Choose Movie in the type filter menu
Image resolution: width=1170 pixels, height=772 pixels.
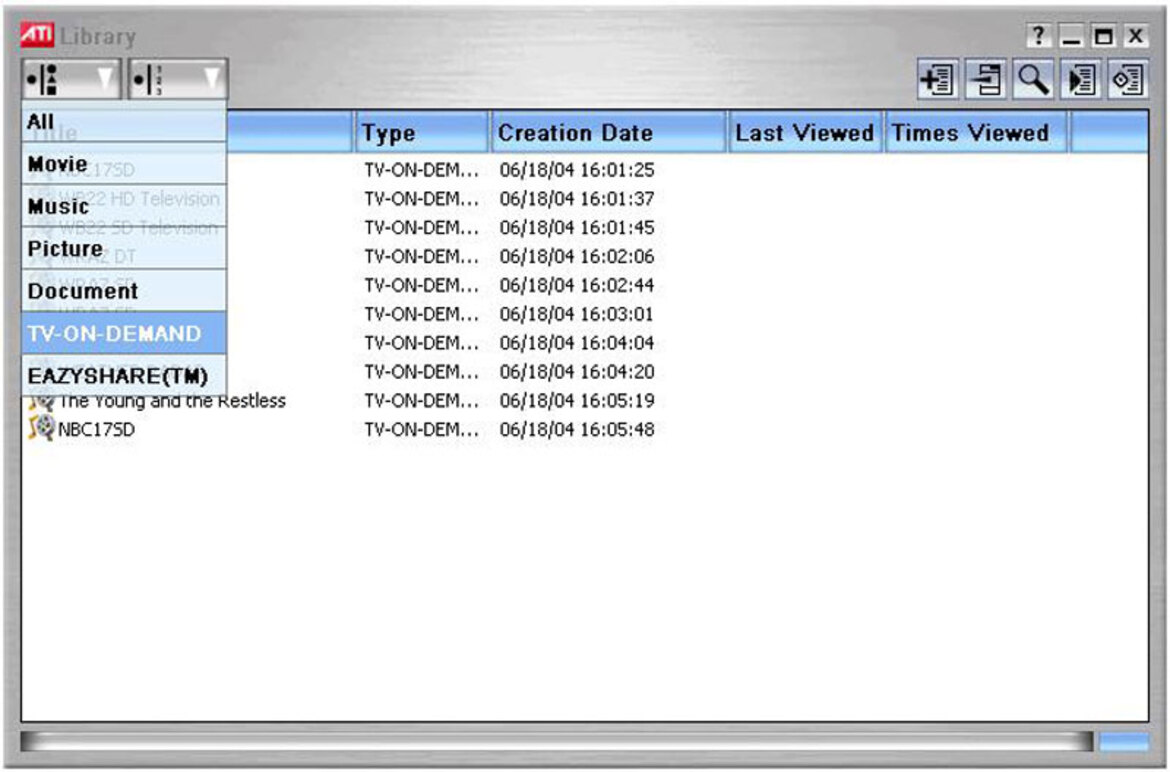pyautogui.click(x=125, y=163)
